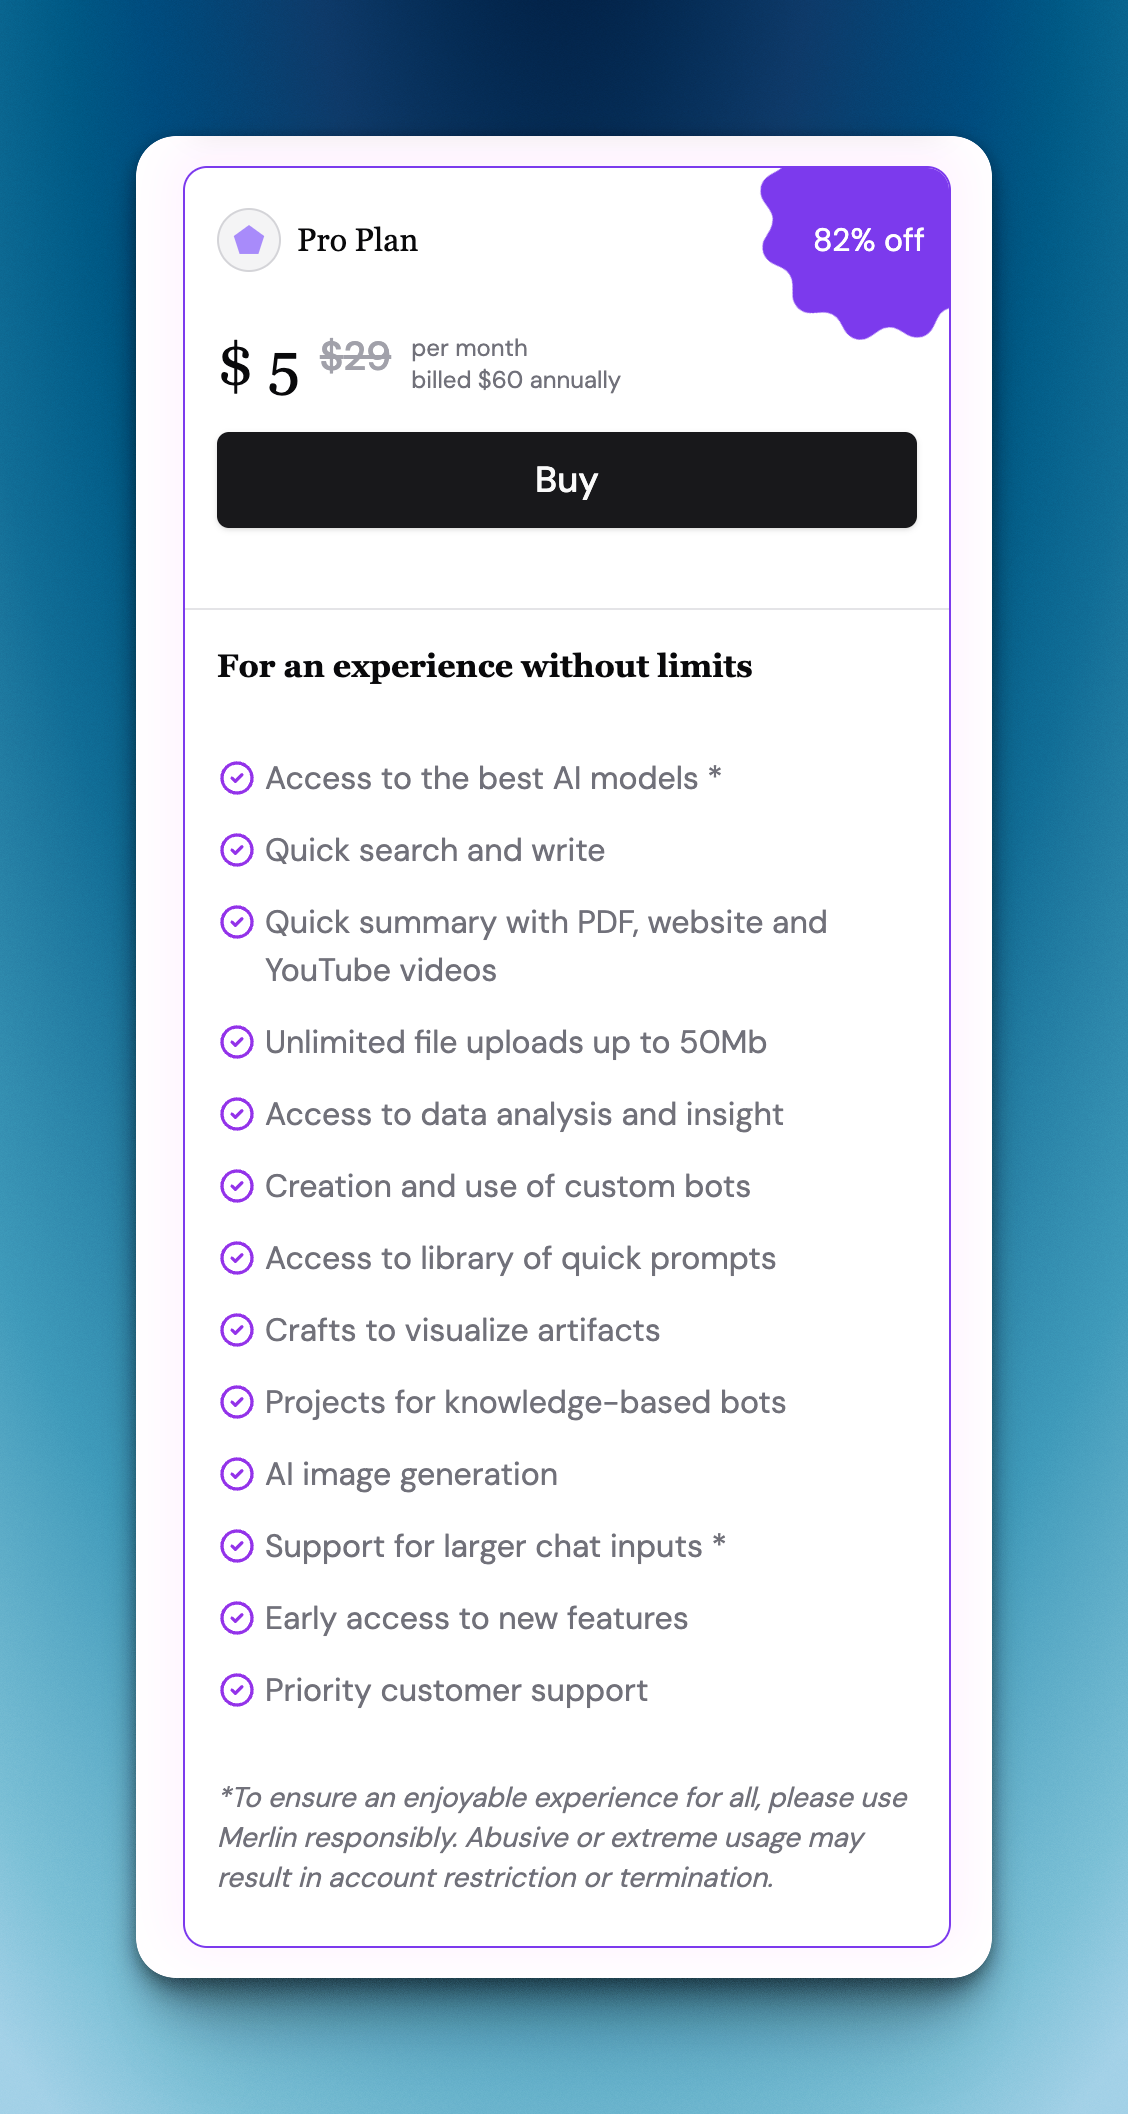Click checkmark beside Early access to new features

tap(237, 1618)
